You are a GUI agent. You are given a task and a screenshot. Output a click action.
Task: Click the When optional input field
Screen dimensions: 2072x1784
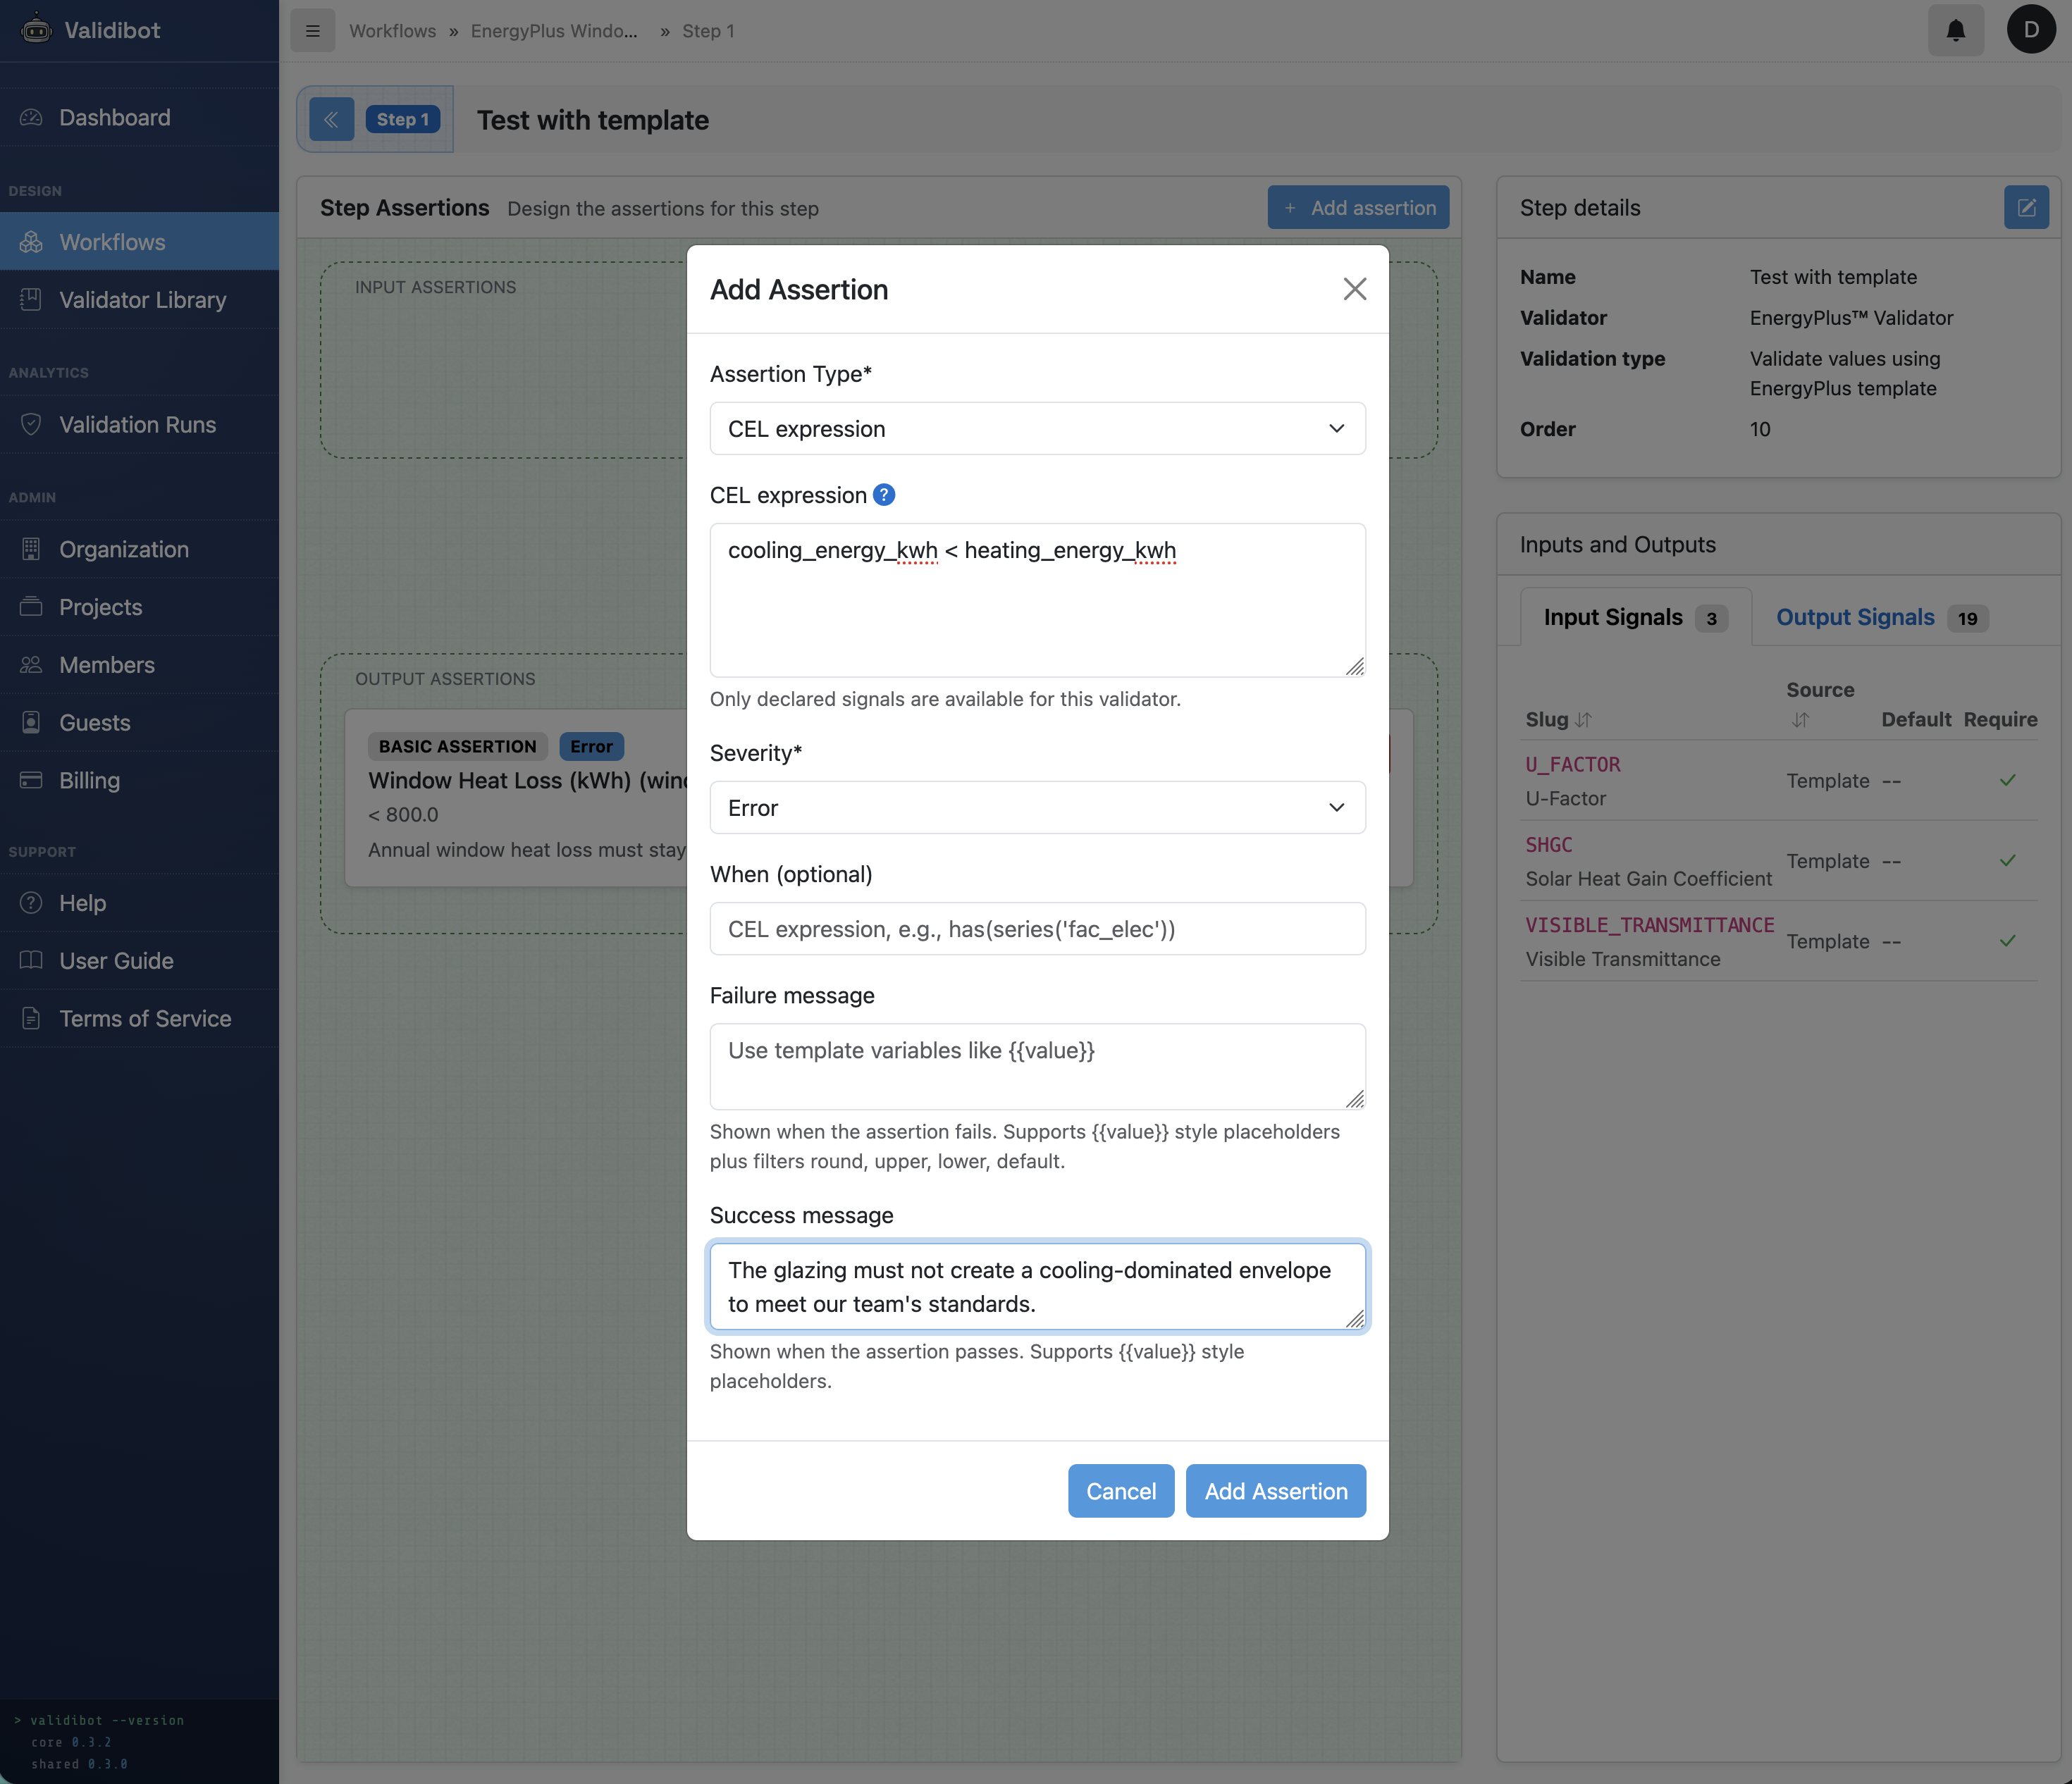pyautogui.click(x=1037, y=929)
